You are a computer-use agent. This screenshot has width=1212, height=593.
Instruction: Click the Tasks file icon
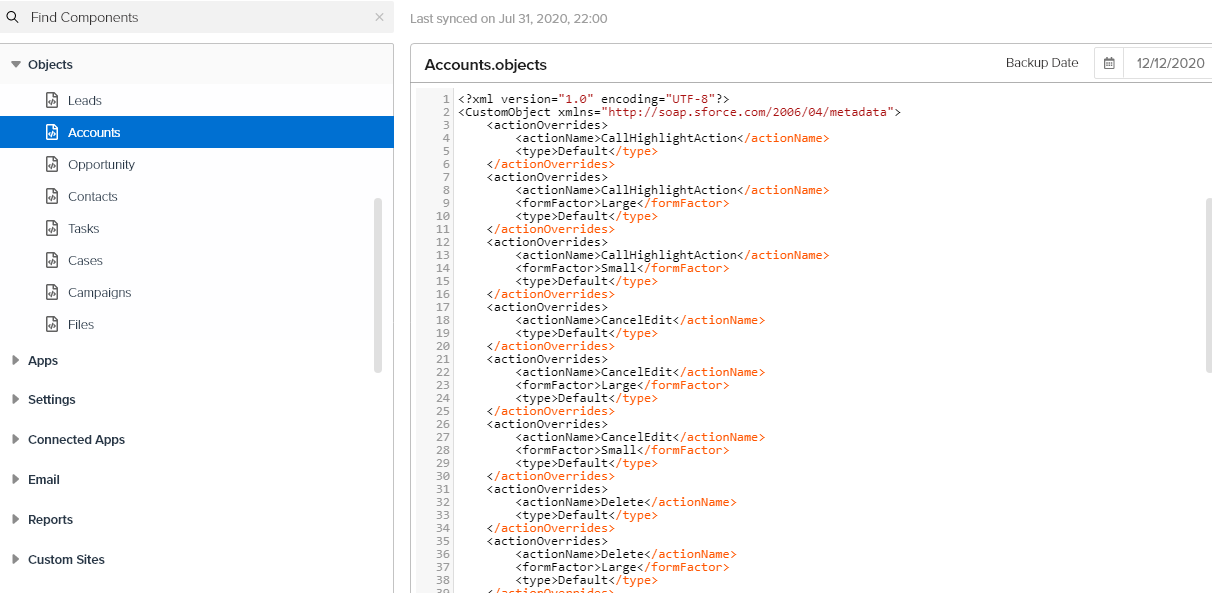click(52, 228)
